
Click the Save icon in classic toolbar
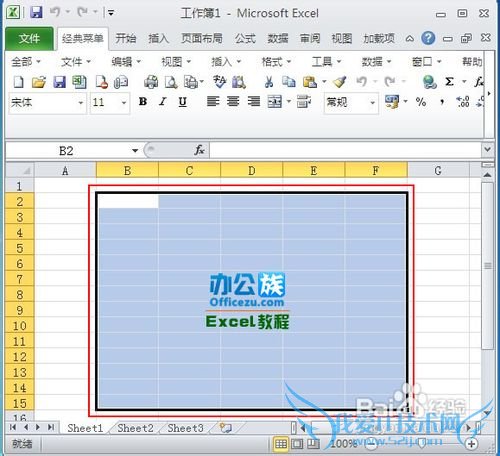point(59,82)
